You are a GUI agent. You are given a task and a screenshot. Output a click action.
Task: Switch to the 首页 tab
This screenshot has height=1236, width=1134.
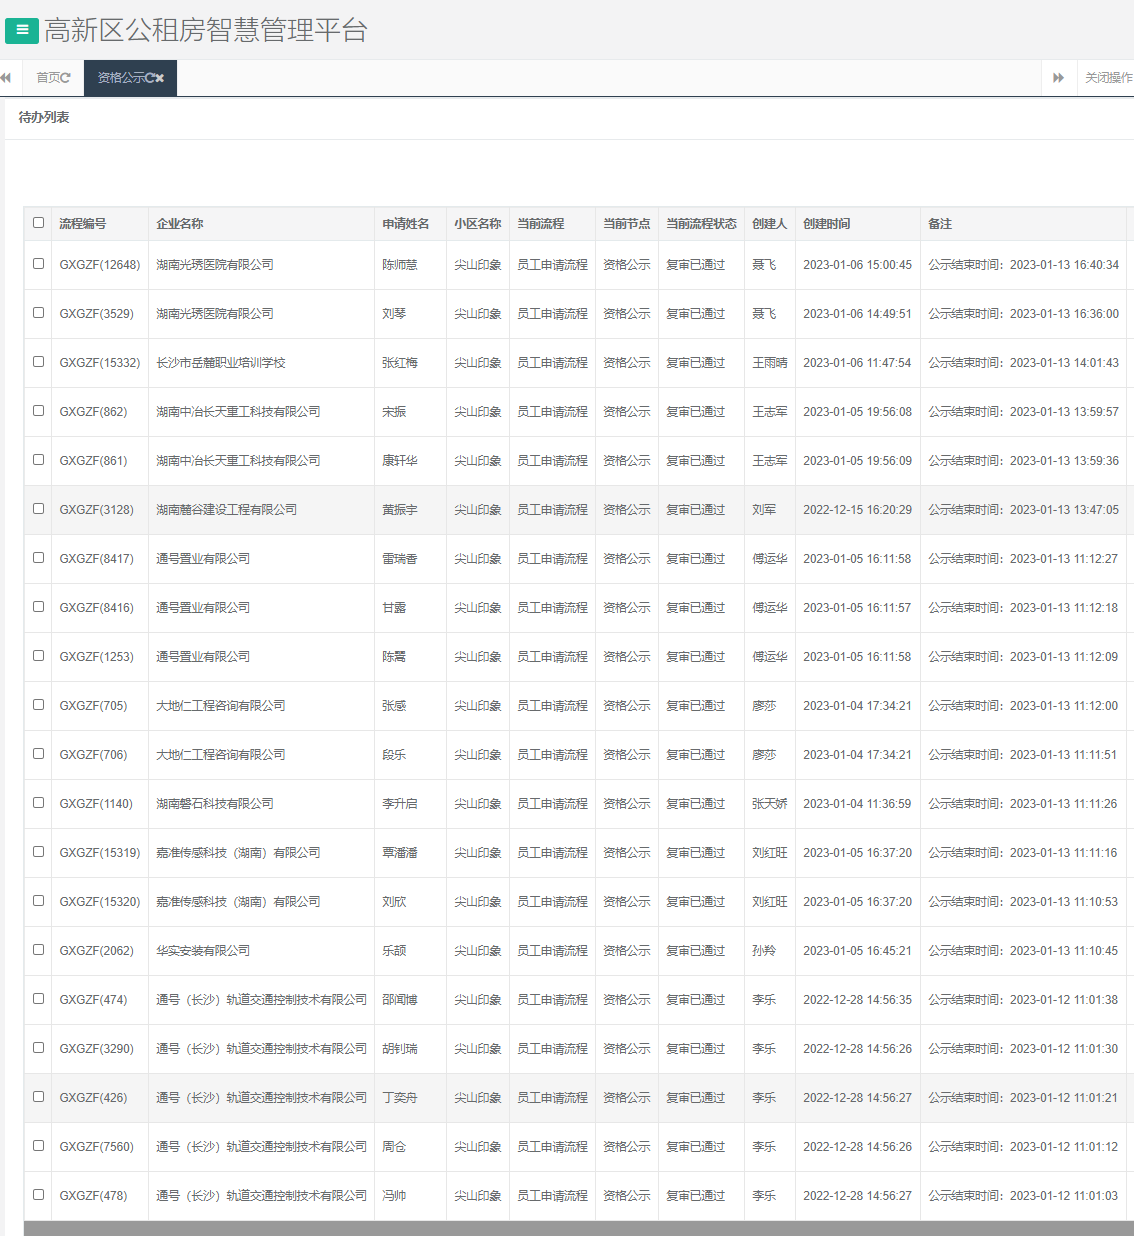tap(47, 78)
